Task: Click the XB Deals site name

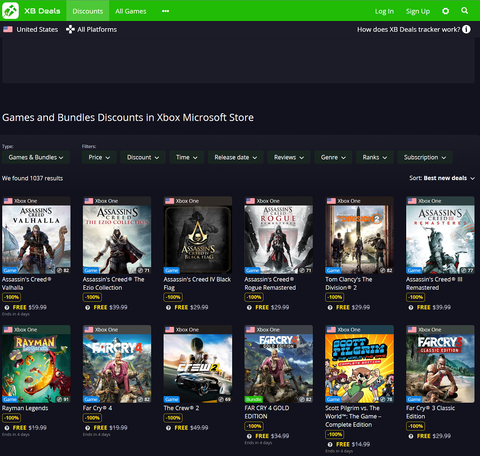Action: (x=42, y=11)
